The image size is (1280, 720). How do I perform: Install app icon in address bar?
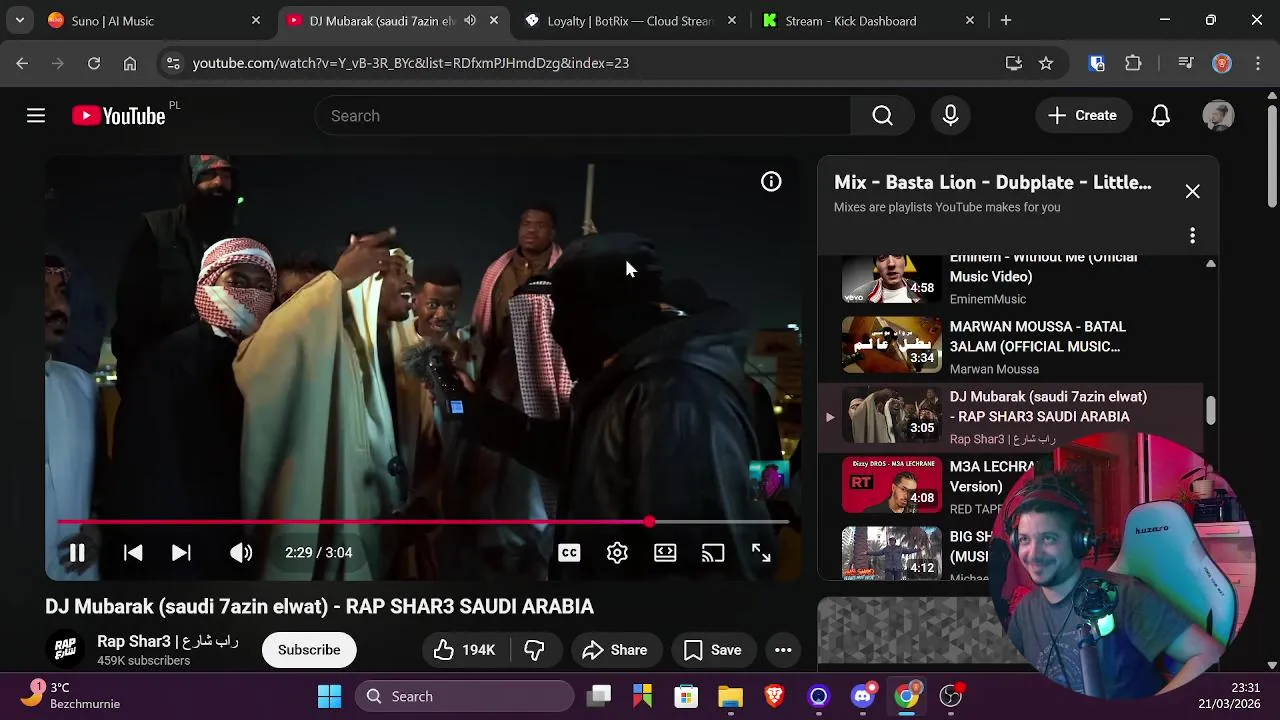1014,63
